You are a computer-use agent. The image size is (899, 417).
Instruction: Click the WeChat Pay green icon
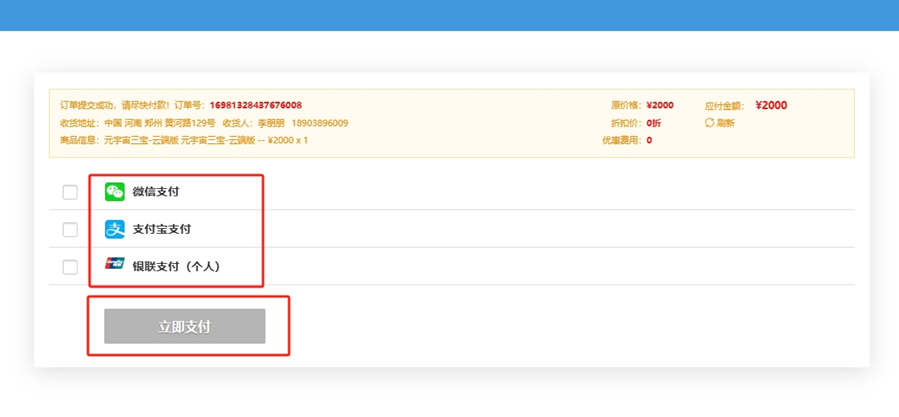coord(115,192)
